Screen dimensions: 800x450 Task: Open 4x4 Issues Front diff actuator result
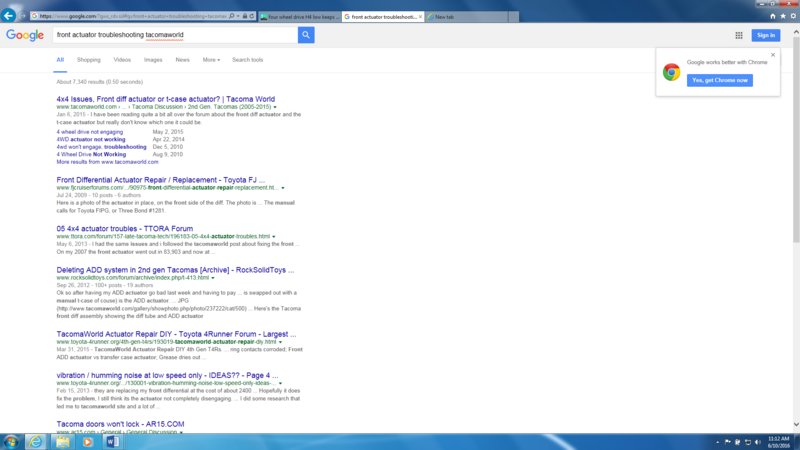point(166,99)
